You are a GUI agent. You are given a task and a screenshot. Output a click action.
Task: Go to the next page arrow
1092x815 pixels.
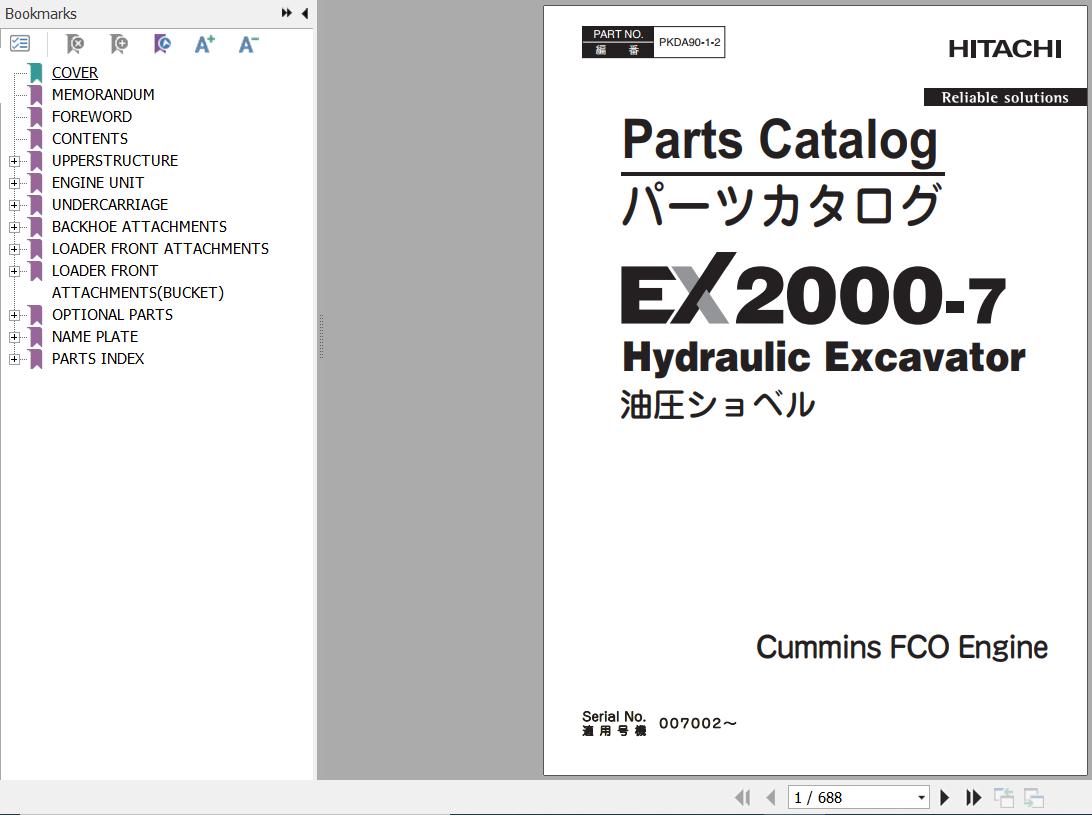pyautogui.click(x=944, y=797)
